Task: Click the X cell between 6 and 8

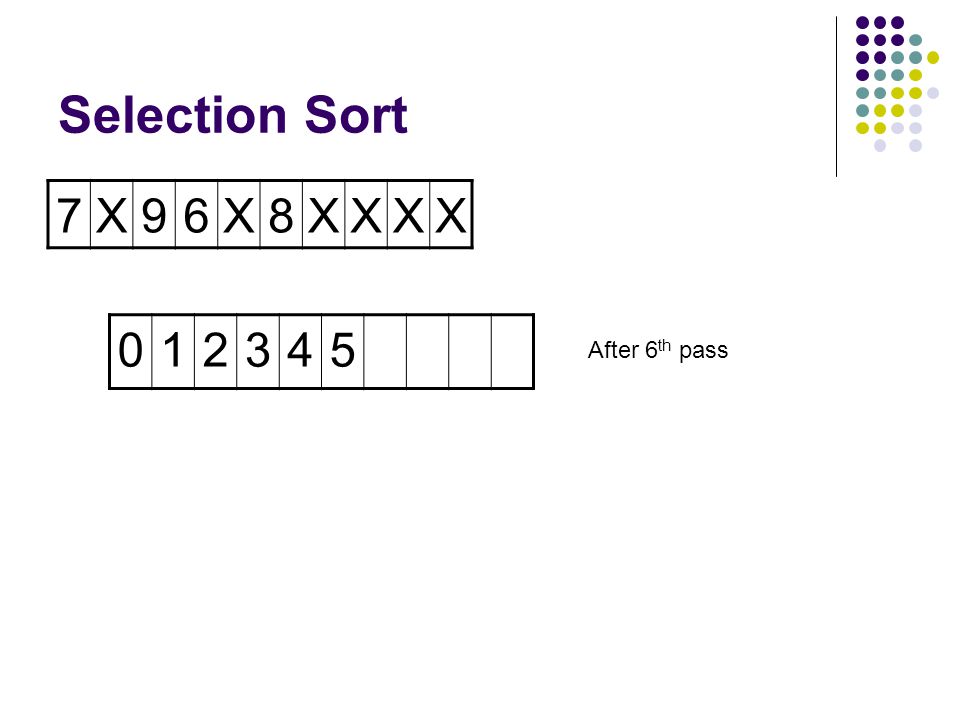Action: tap(239, 214)
